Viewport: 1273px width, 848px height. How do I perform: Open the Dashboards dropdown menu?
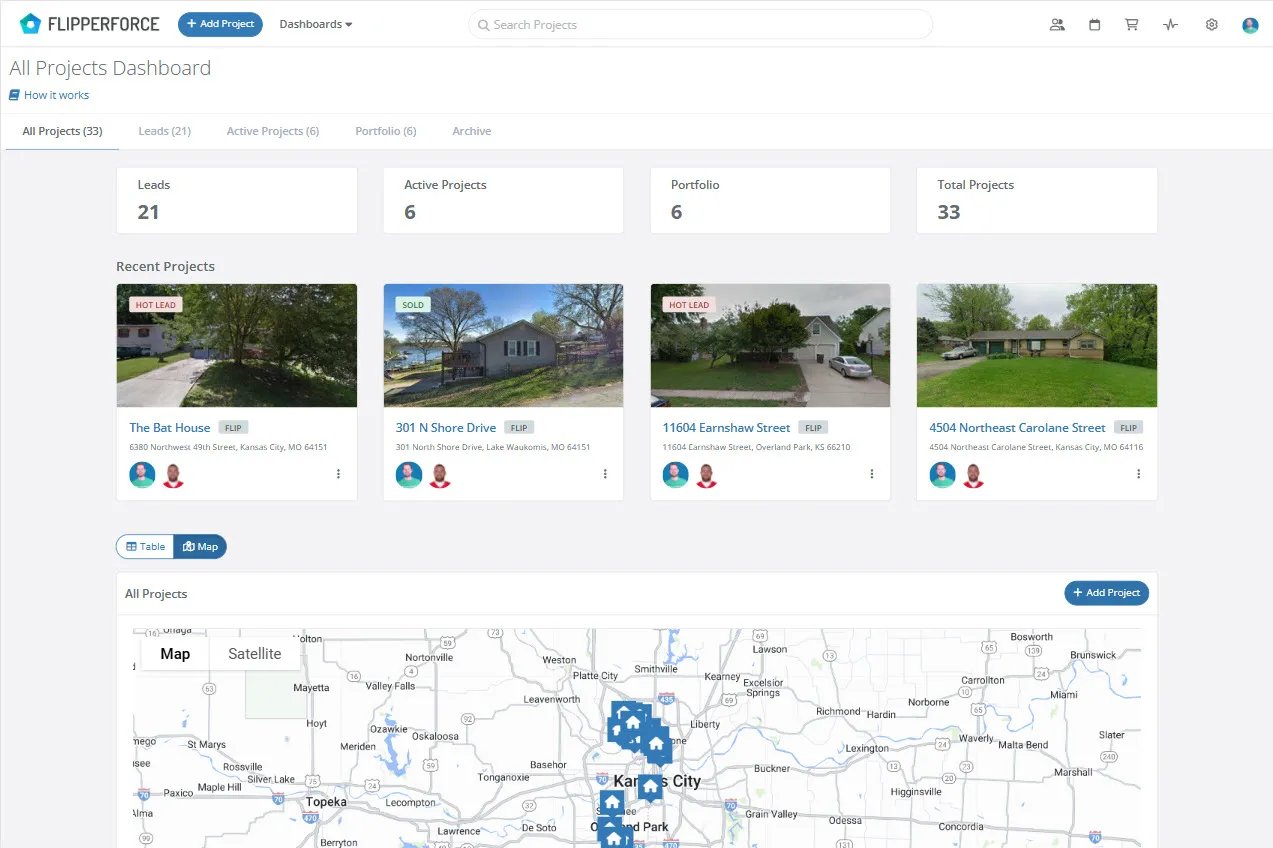tap(315, 23)
